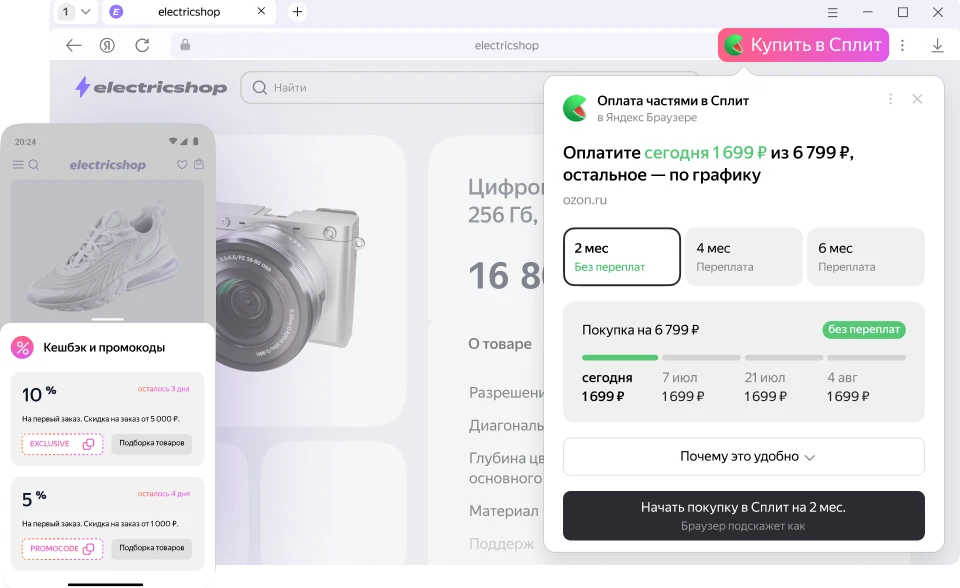Open browser toolbar kebab menu
Image resolution: width=960 pixels, height=588 pixels.
pos(902,45)
